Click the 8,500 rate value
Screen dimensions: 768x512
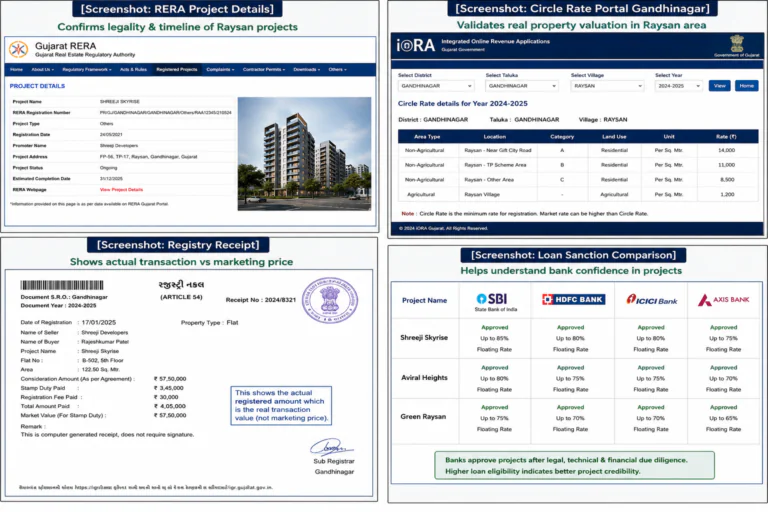pos(727,180)
